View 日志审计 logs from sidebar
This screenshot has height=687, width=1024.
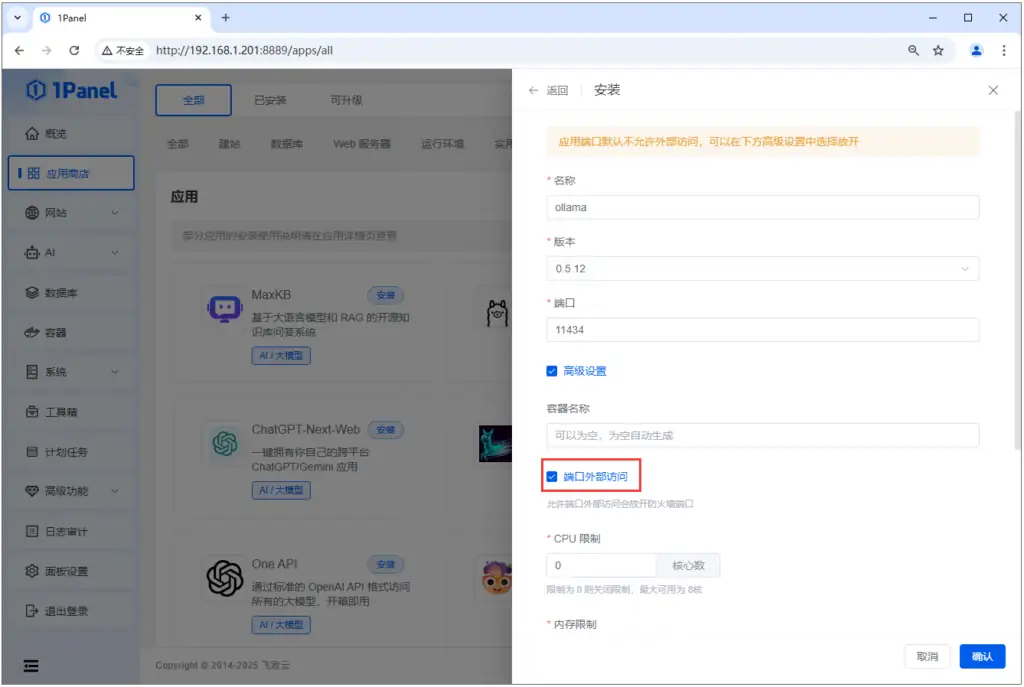[x=64, y=531]
